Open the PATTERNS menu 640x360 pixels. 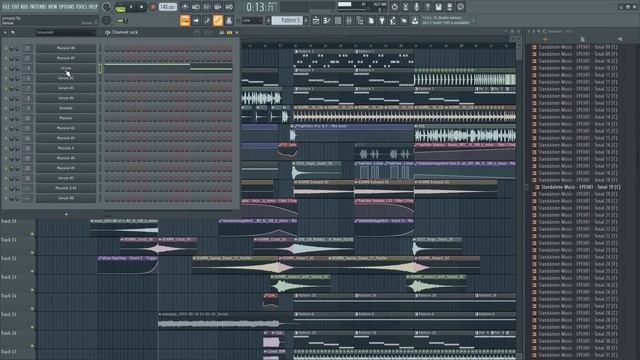pos(38,7)
